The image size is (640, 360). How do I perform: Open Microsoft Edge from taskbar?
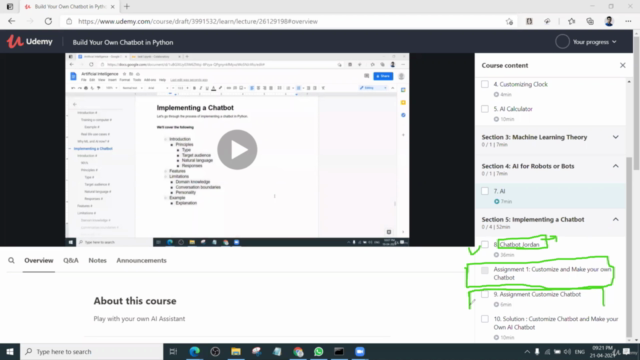coord(195,351)
